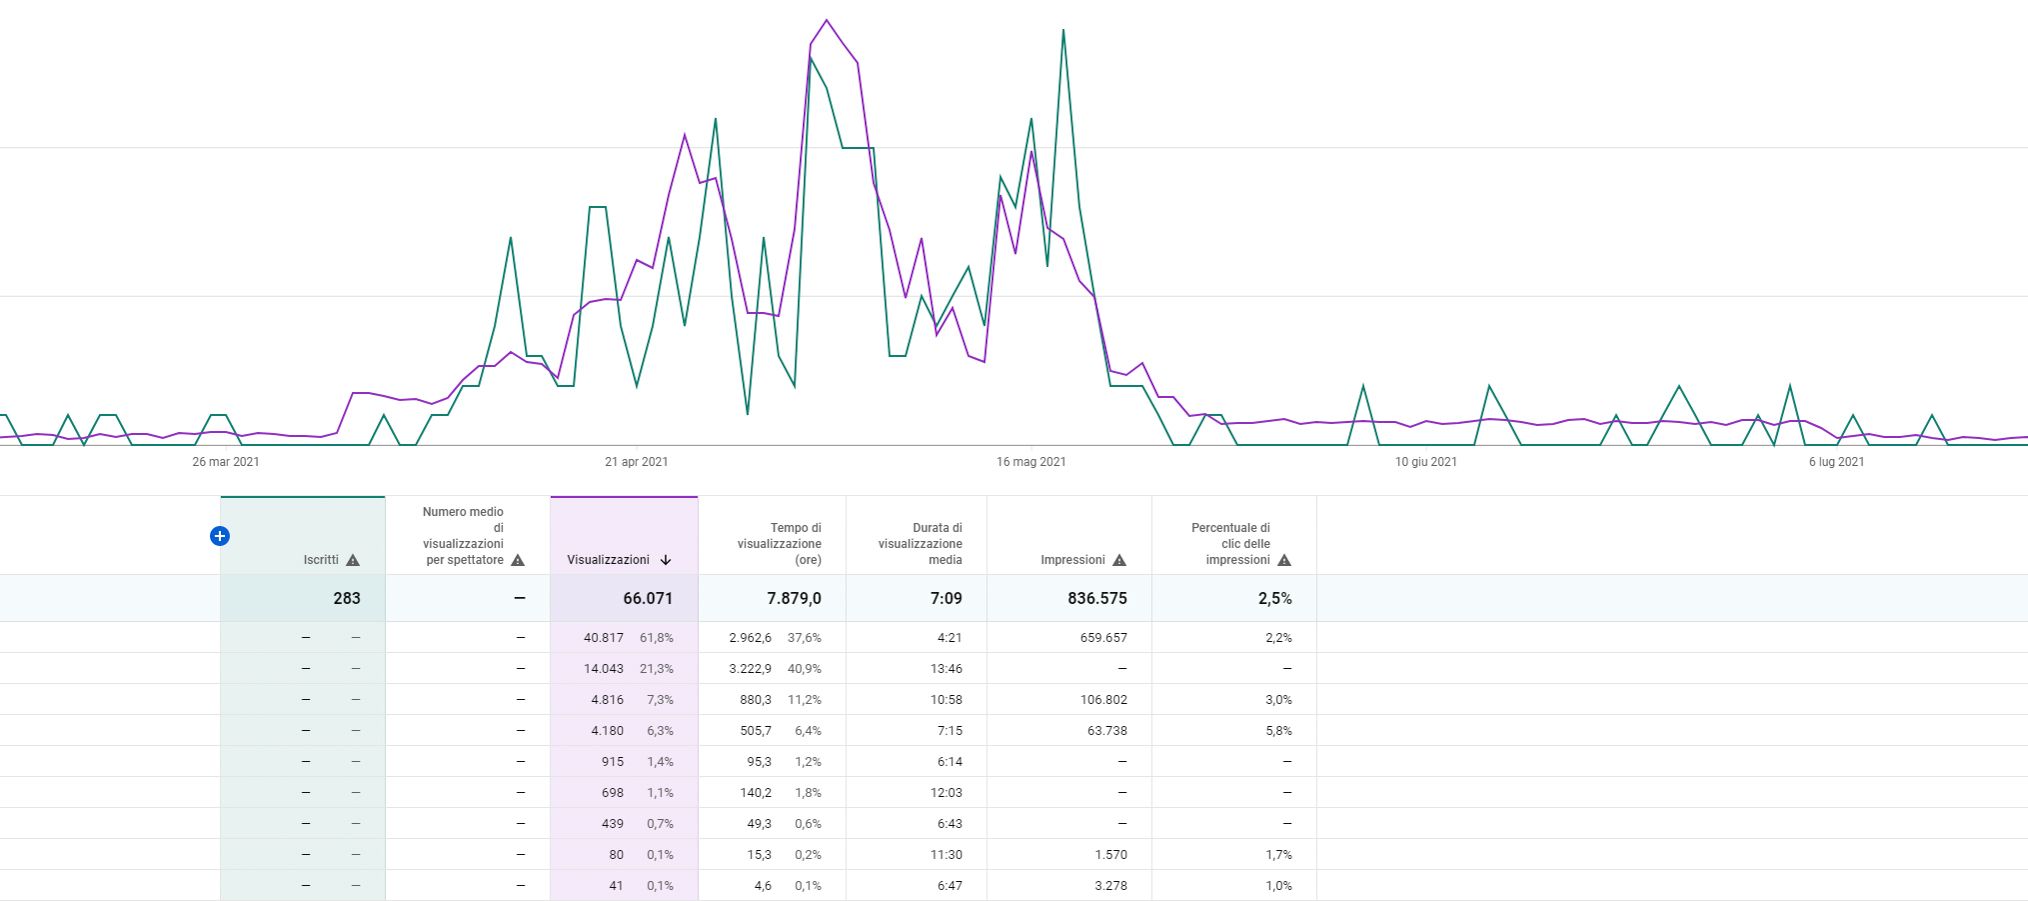
Task: Click the warning triangle next to Iscritti
Action: [353, 560]
